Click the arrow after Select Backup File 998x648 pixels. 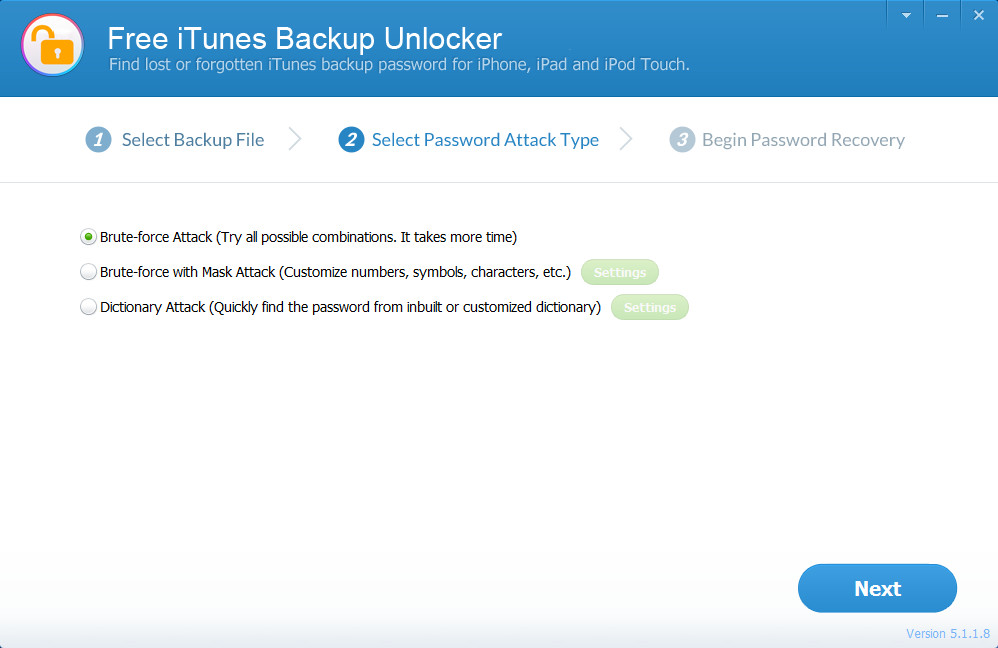click(295, 140)
